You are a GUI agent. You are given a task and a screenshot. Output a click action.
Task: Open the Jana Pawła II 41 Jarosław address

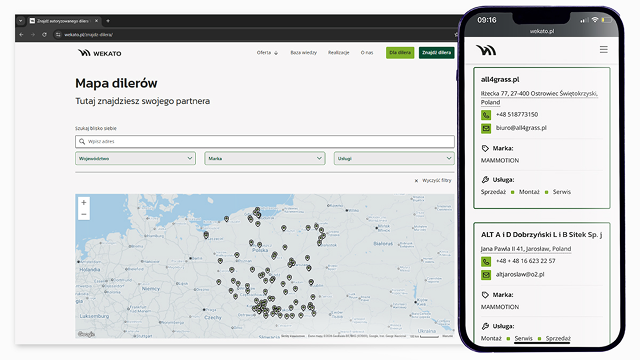(526, 249)
